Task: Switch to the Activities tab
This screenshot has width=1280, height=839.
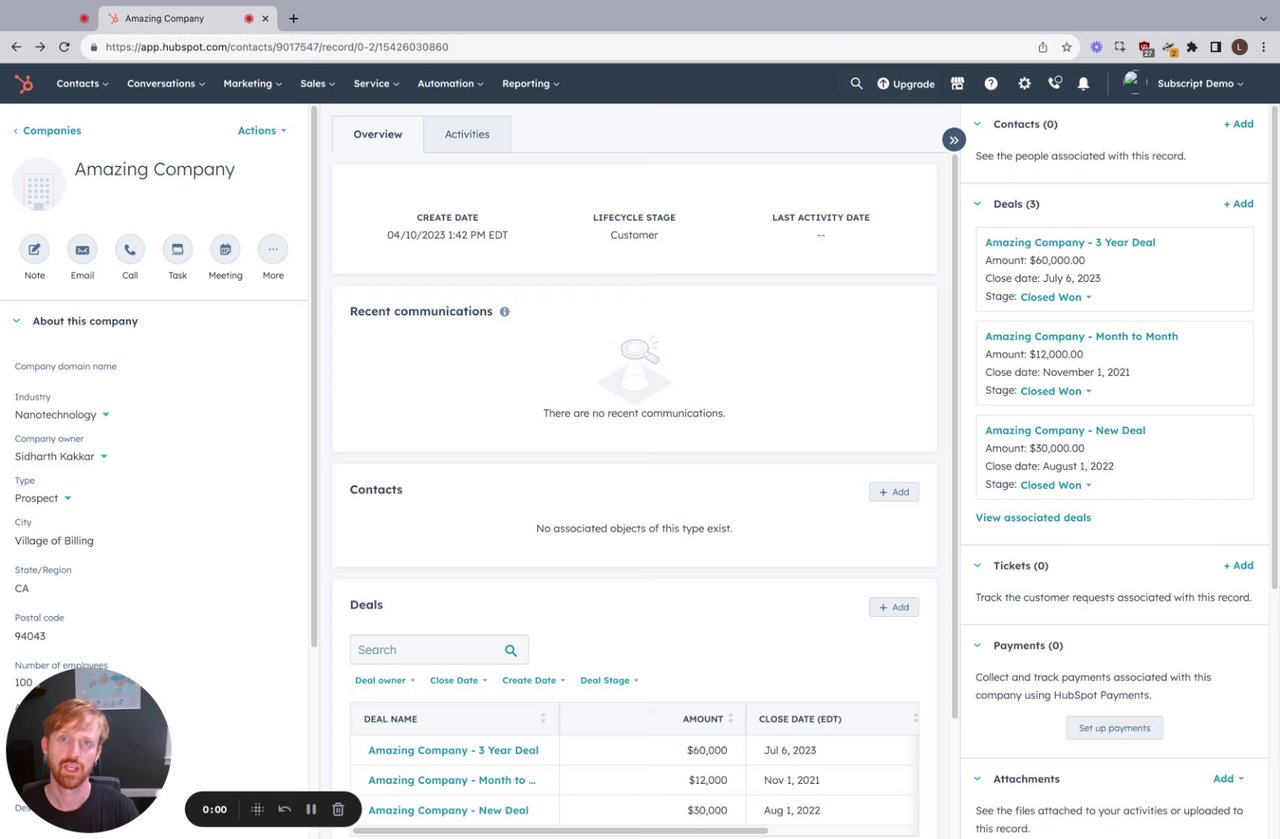Action: (x=467, y=134)
